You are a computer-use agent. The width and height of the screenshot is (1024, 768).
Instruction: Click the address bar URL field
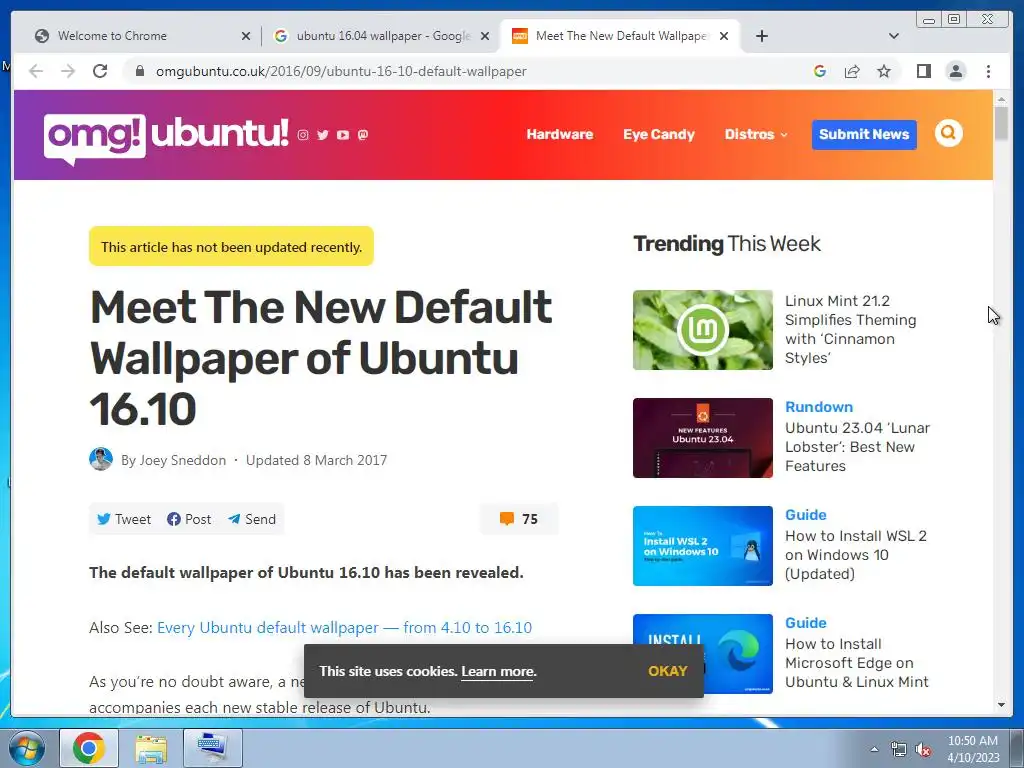pos(470,71)
